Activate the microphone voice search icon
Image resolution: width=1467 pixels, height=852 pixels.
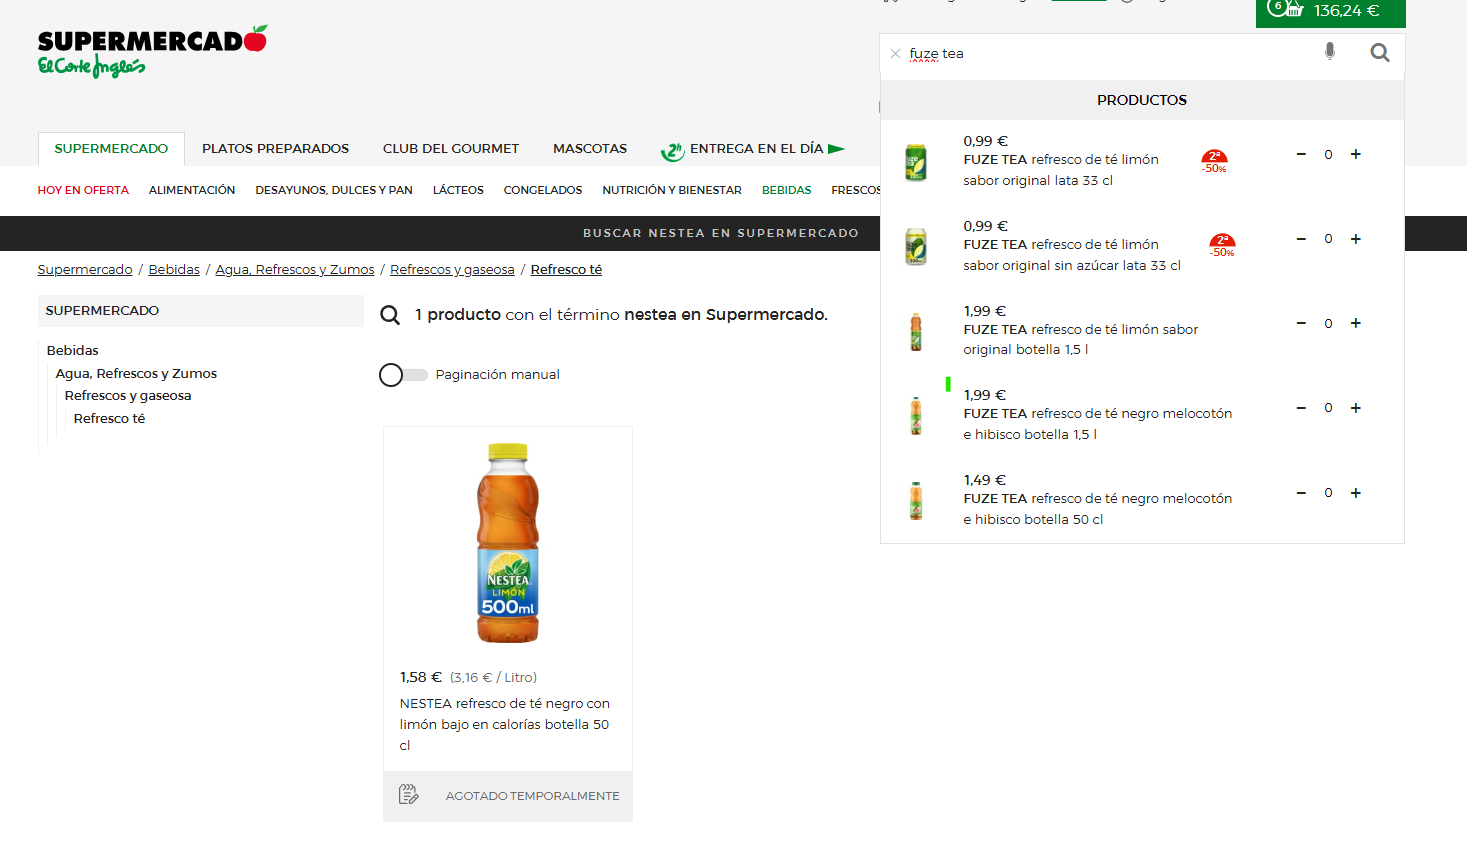coord(1329,51)
